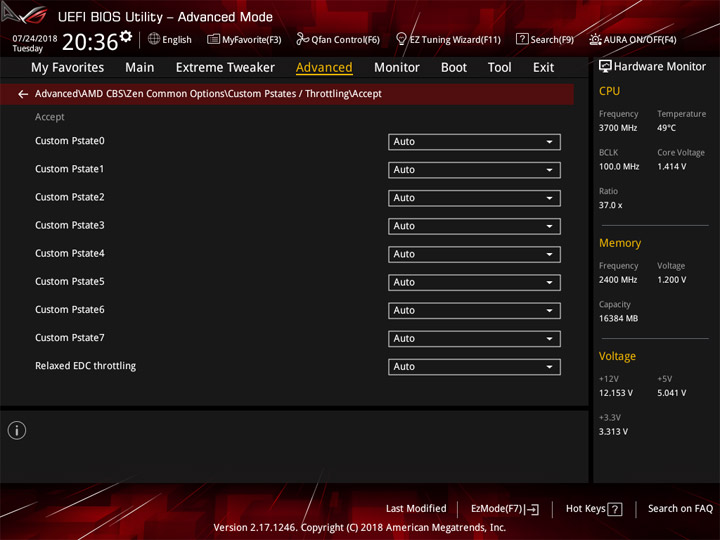This screenshot has height=540, width=720.
Task: Click the globe language icon
Action: click(x=154, y=39)
